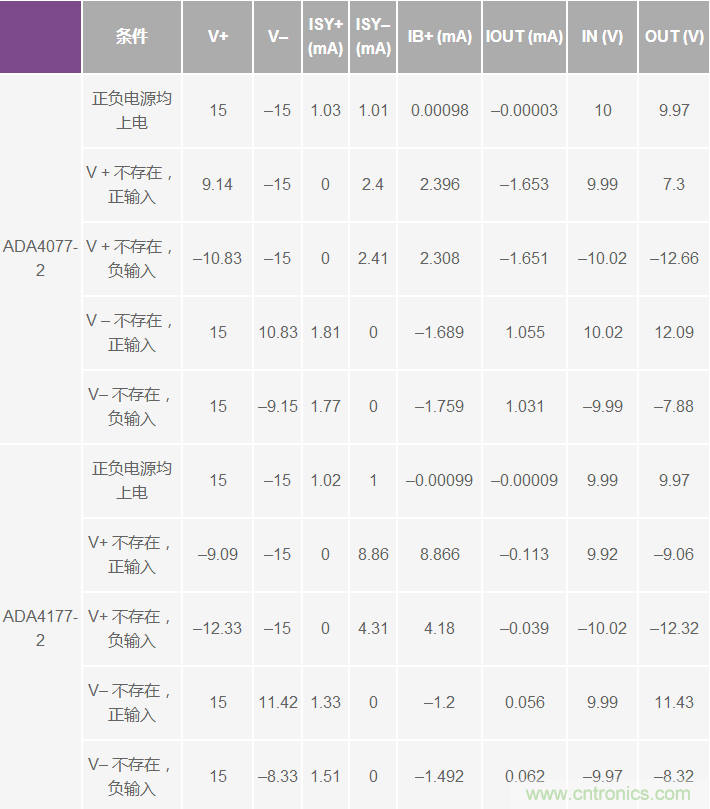Select the OUT value 12.09
The width and height of the screenshot is (710, 809).
click(674, 332)
